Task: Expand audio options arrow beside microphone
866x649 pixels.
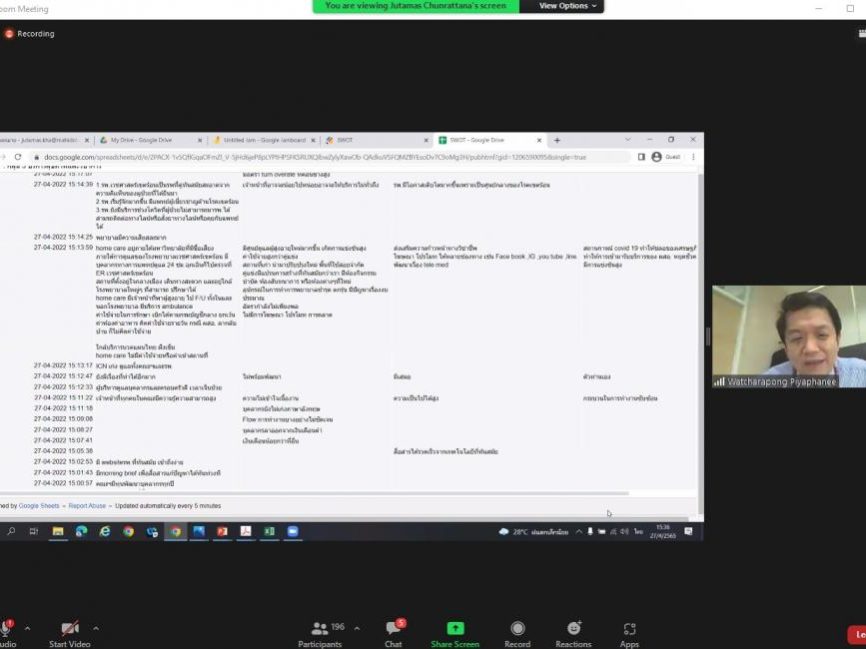Action: [27, 628]
